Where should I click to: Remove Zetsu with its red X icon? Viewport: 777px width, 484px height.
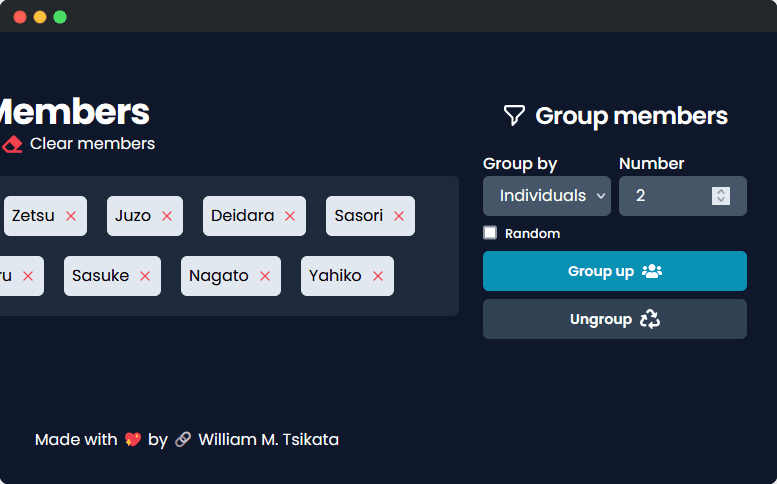coord(71,216)
